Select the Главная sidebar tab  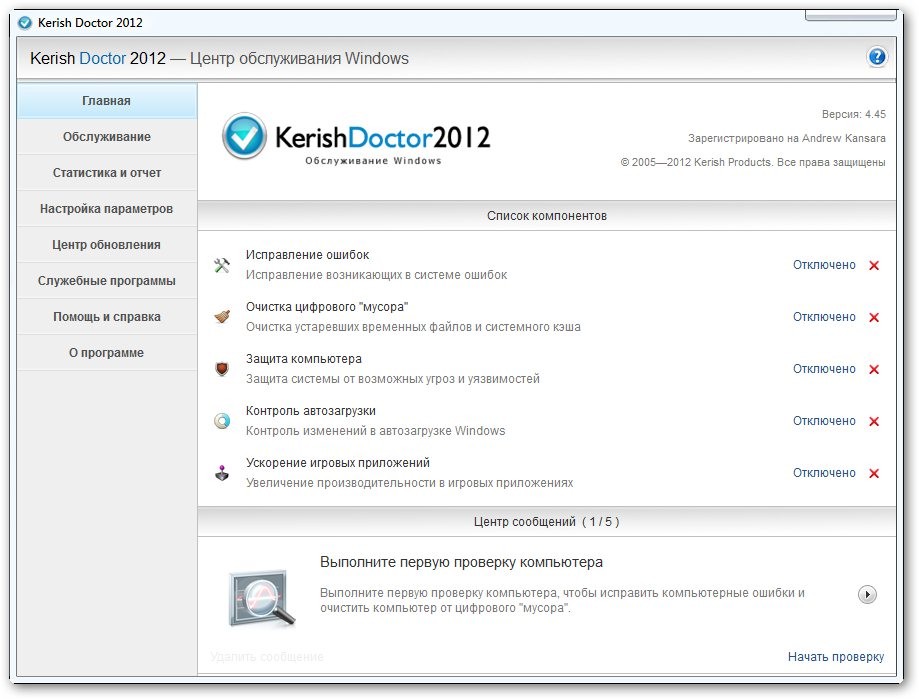(107, 101)
